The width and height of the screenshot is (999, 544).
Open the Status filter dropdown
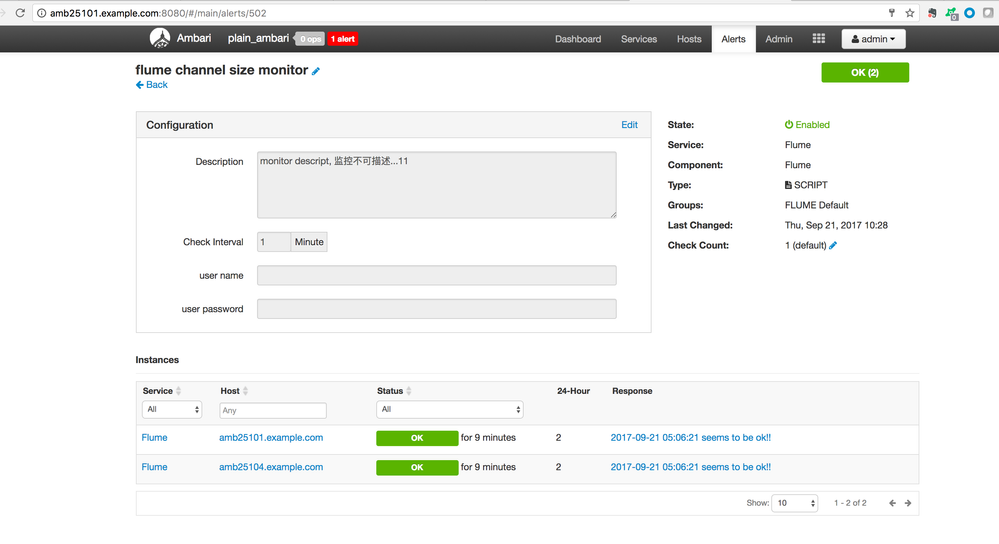point(449,410)
